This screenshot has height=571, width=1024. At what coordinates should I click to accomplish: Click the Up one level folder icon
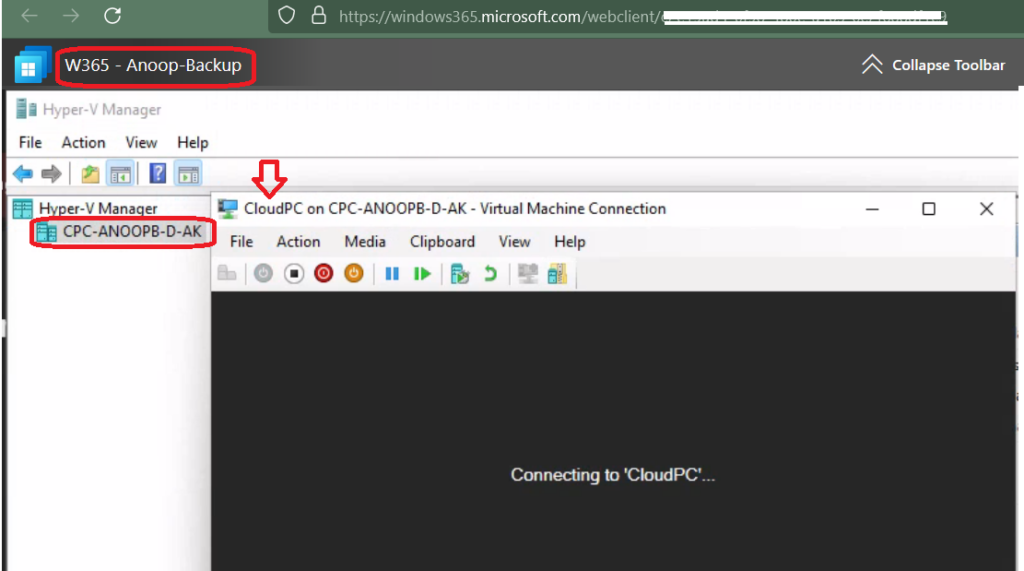[x=90, y=174]
